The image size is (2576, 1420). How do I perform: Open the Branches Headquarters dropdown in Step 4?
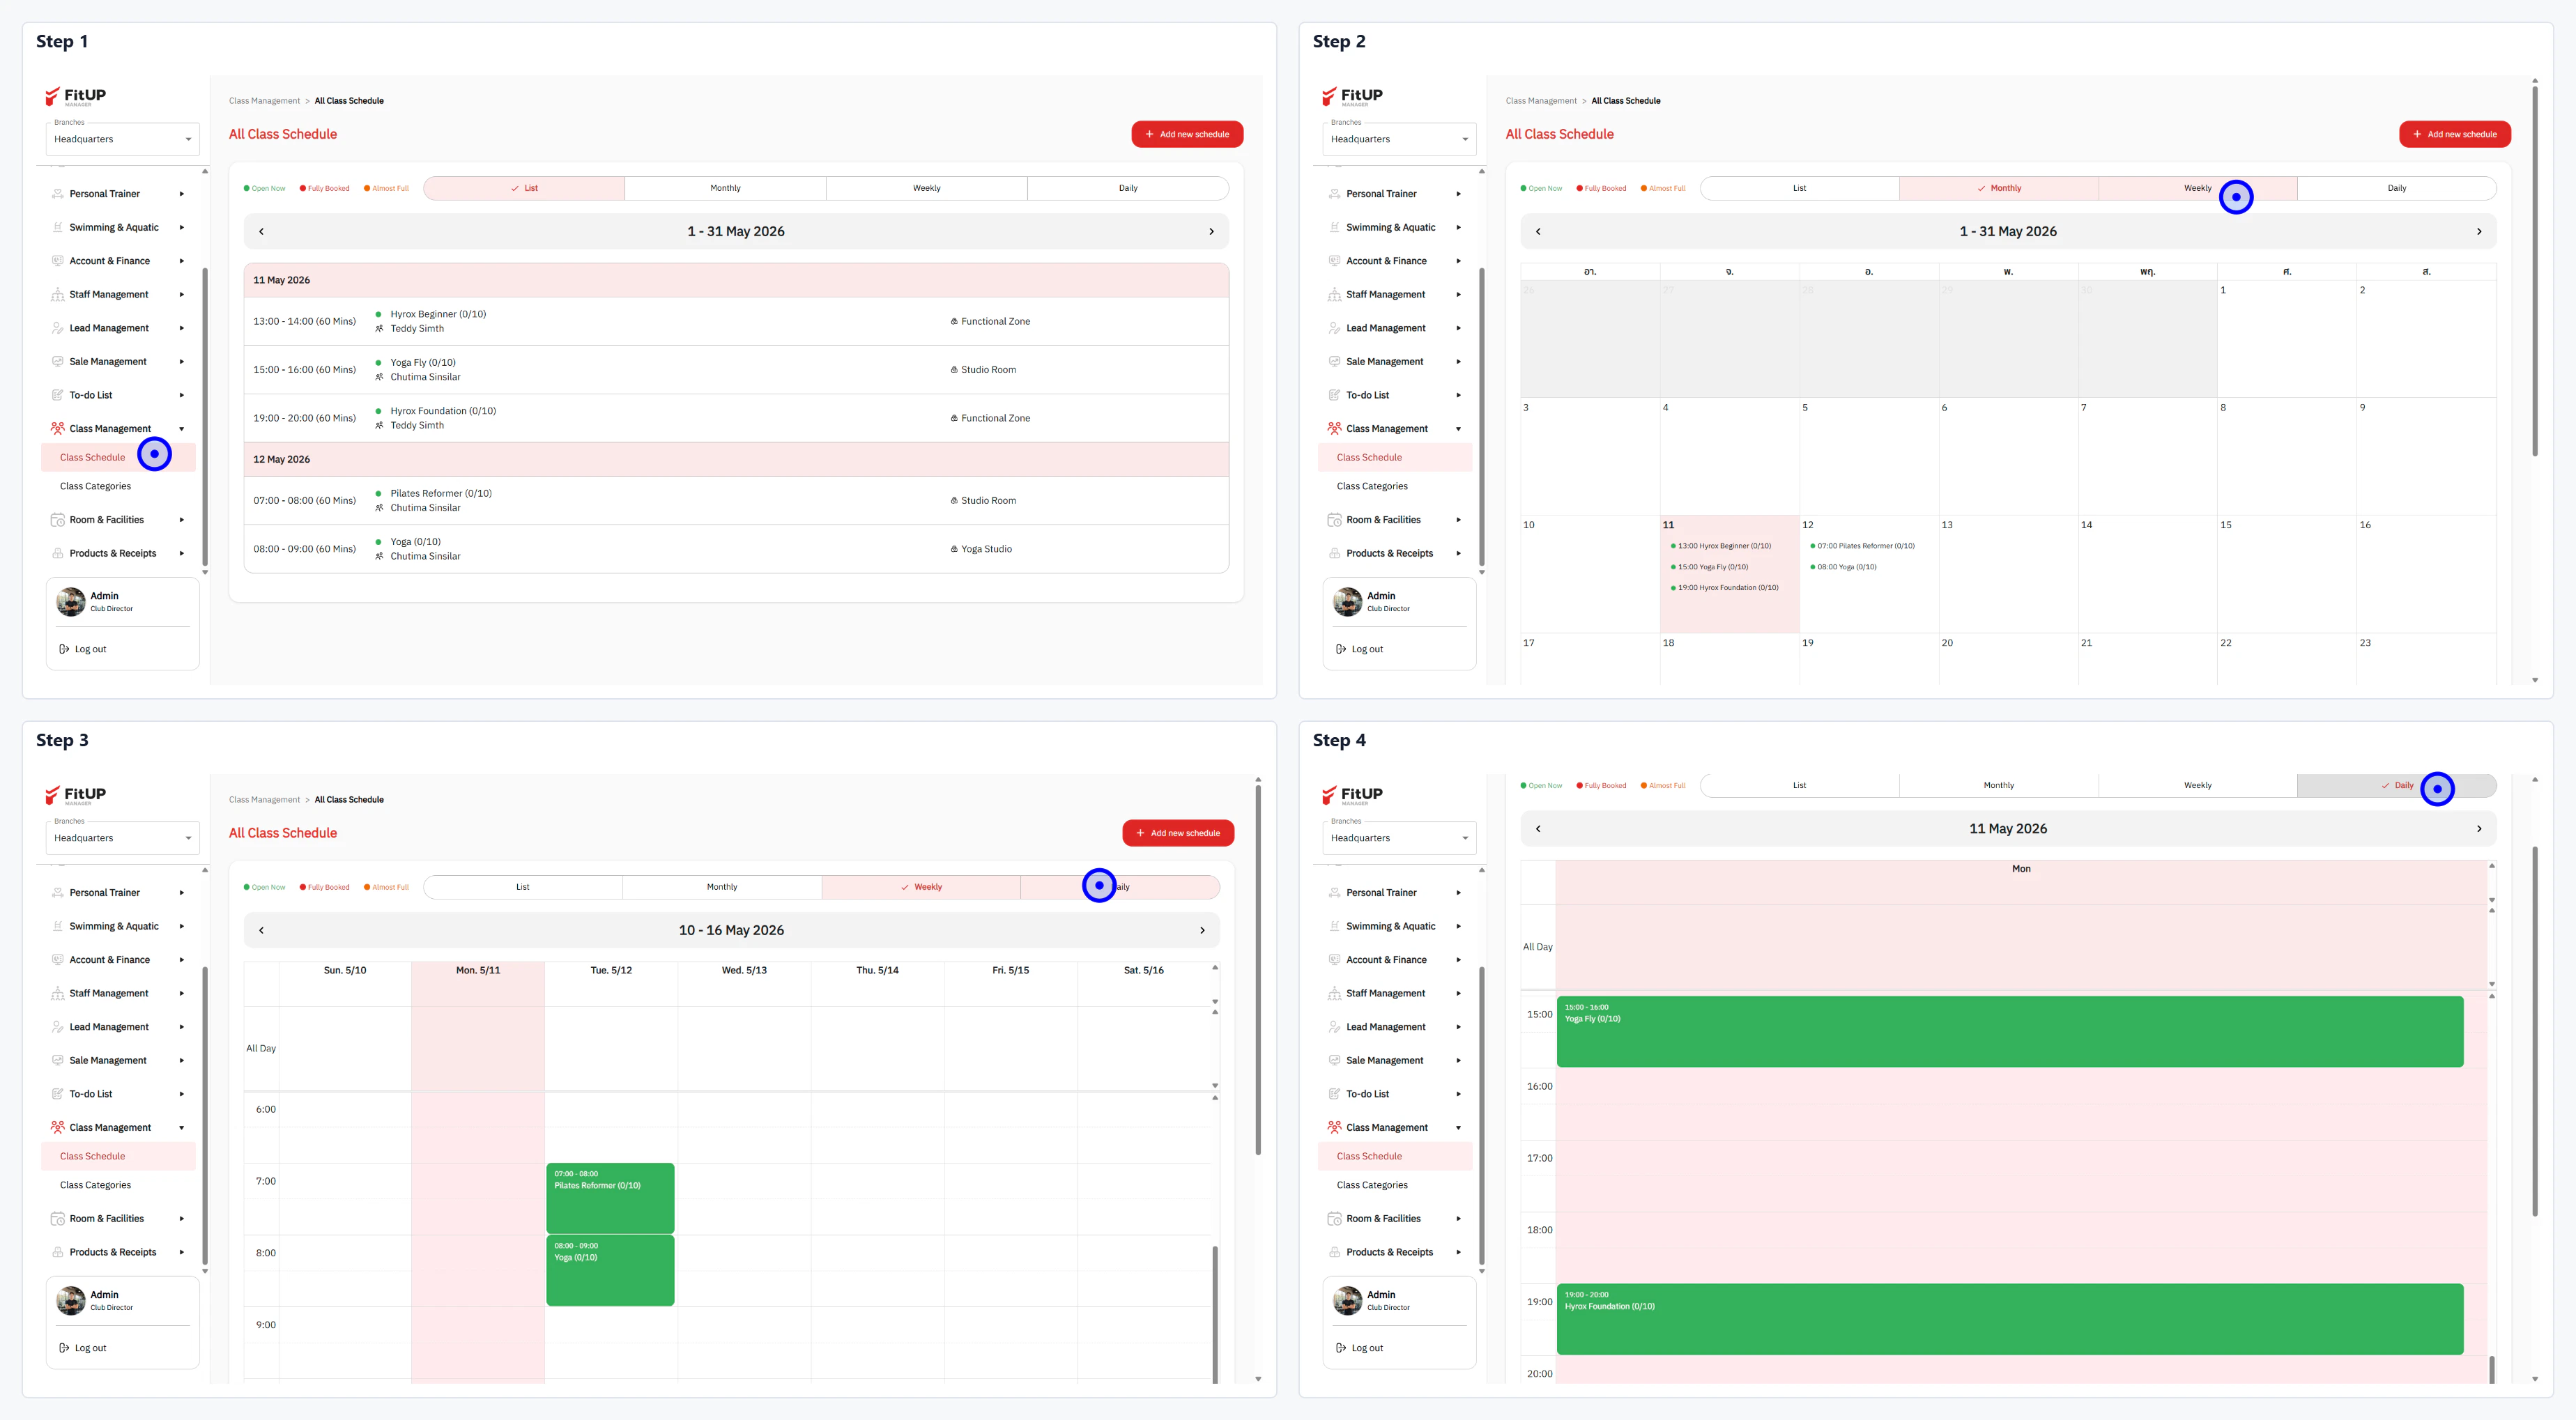(x=1399, y=838)
